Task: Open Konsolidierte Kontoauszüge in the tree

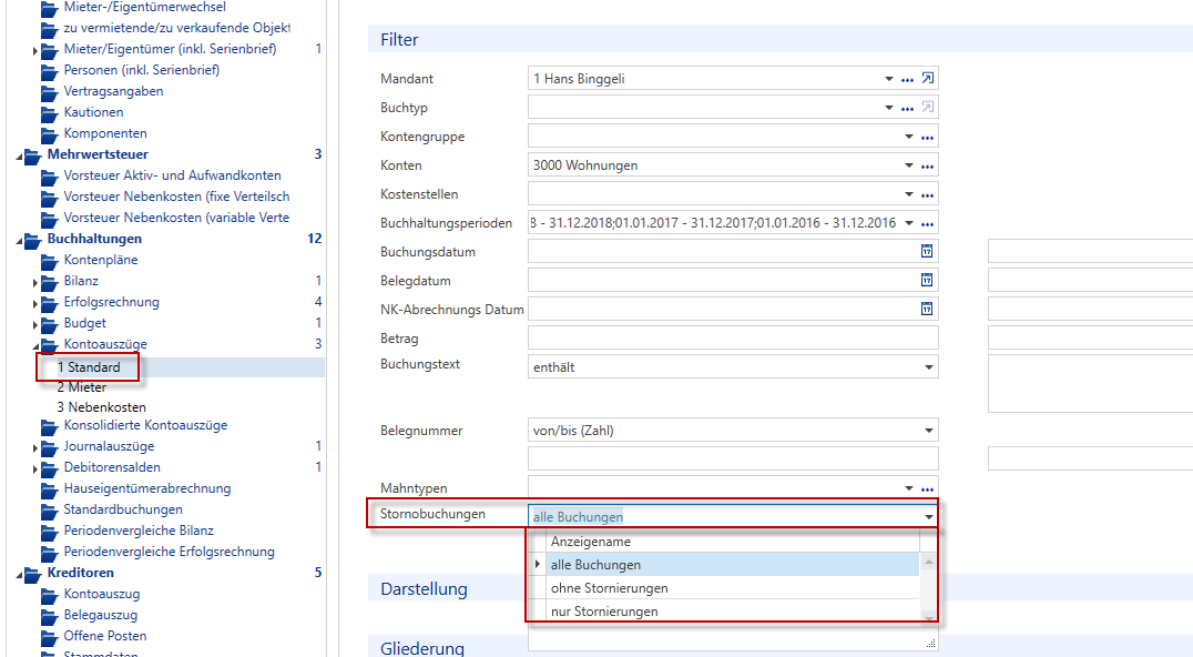Action: (x=145, y=425)
